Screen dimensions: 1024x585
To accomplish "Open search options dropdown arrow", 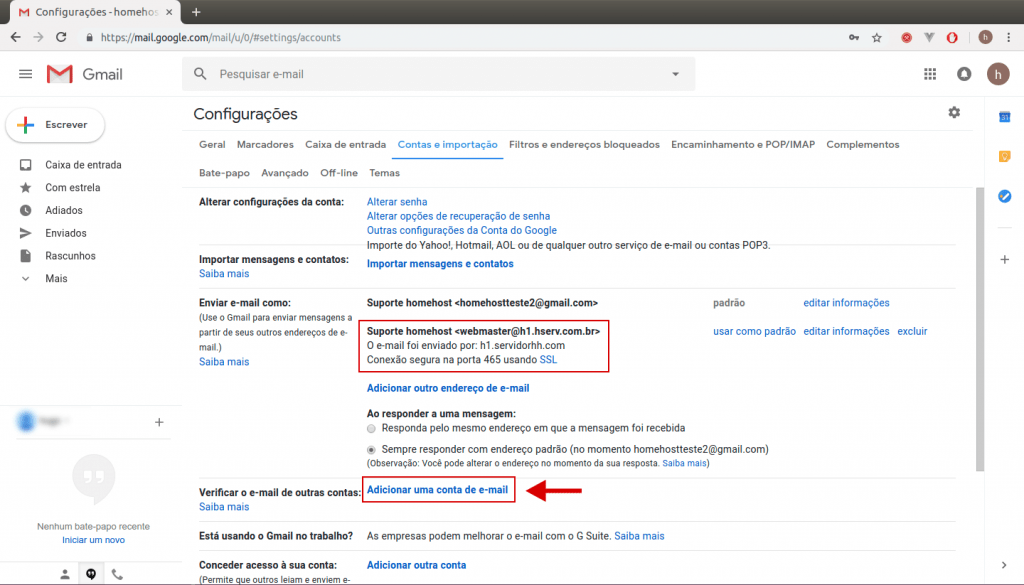I will [x=675, y=74].
